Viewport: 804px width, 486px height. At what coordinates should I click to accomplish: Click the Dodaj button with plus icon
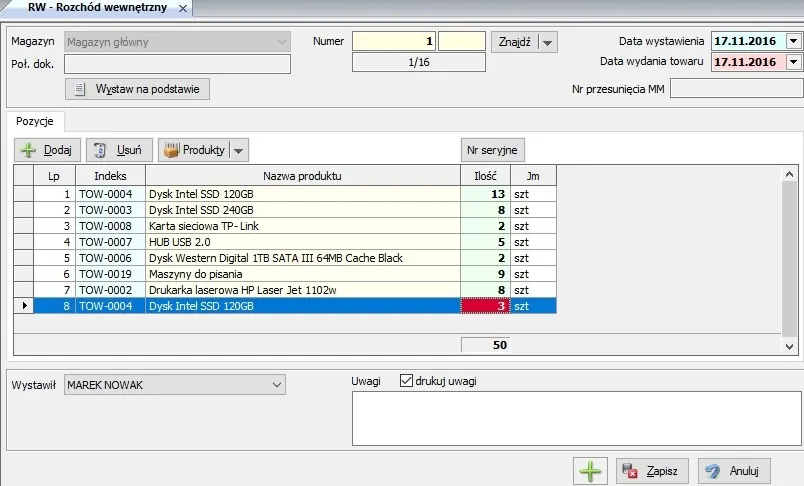click(47, 150)
